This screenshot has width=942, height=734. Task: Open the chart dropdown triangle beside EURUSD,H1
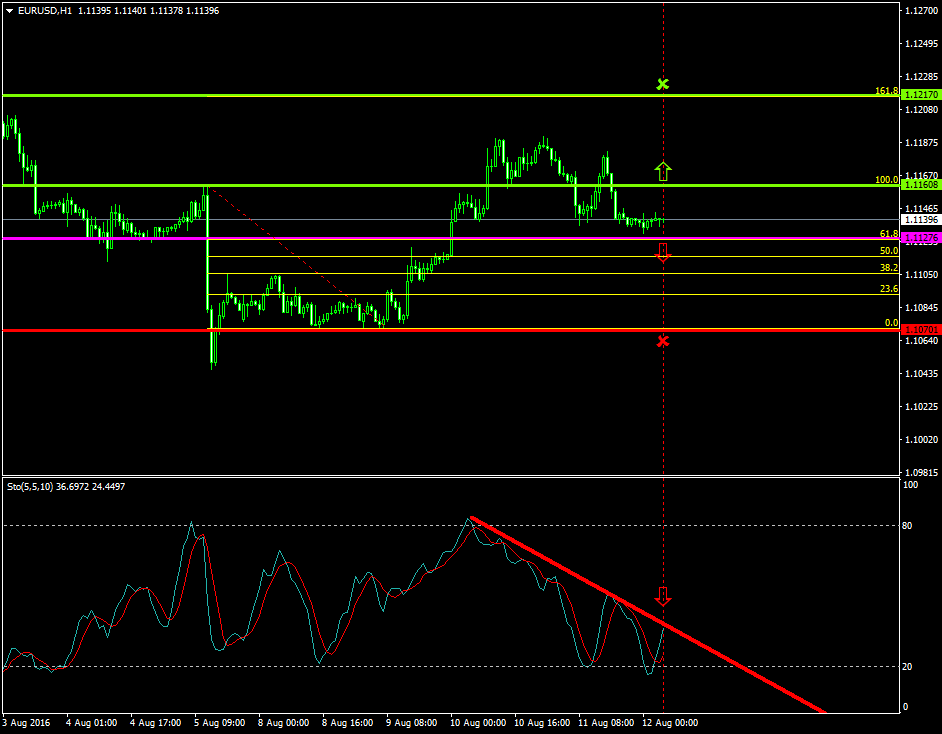point(9,10)
